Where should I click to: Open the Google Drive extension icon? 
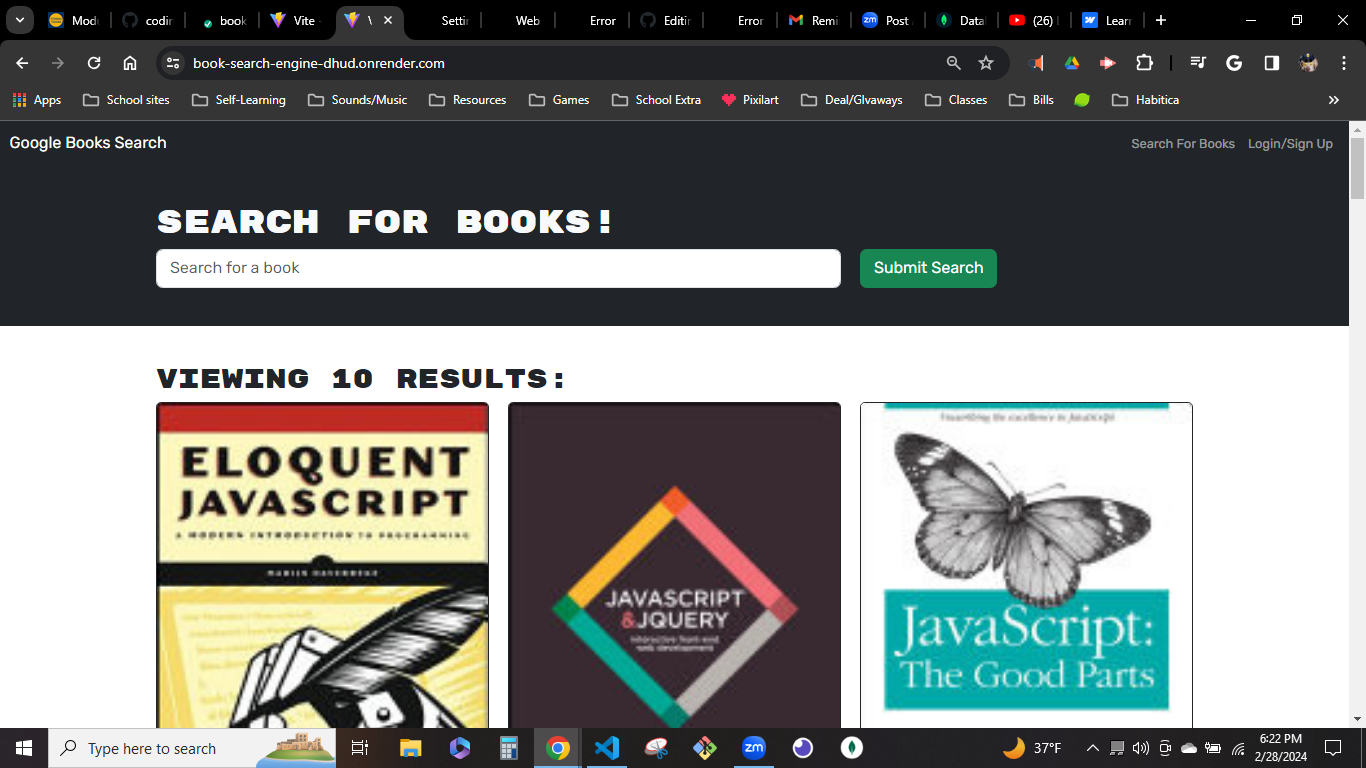pos(1072,63)
